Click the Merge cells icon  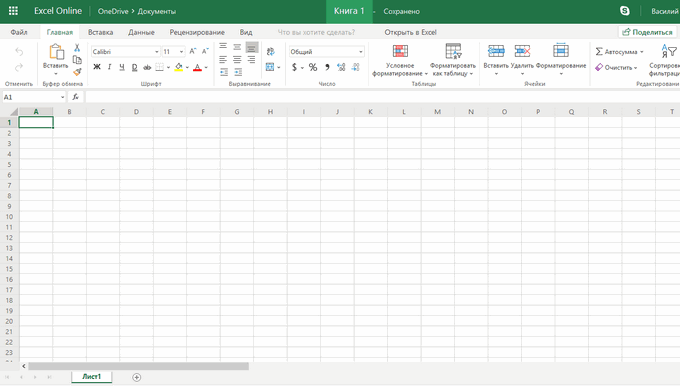coord(270,67)
